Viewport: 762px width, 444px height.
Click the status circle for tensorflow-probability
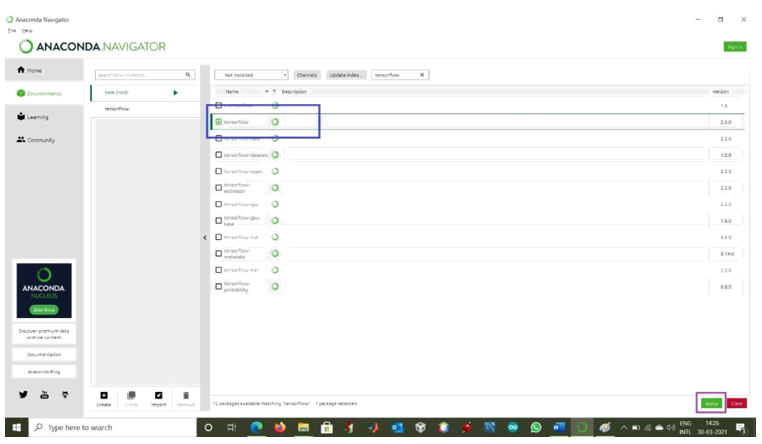275,287
